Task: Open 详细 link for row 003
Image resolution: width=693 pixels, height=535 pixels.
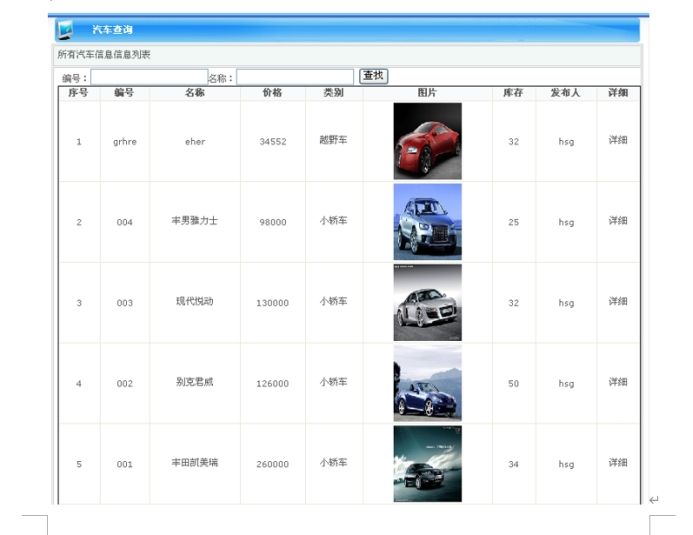Action: coord(618,301)
